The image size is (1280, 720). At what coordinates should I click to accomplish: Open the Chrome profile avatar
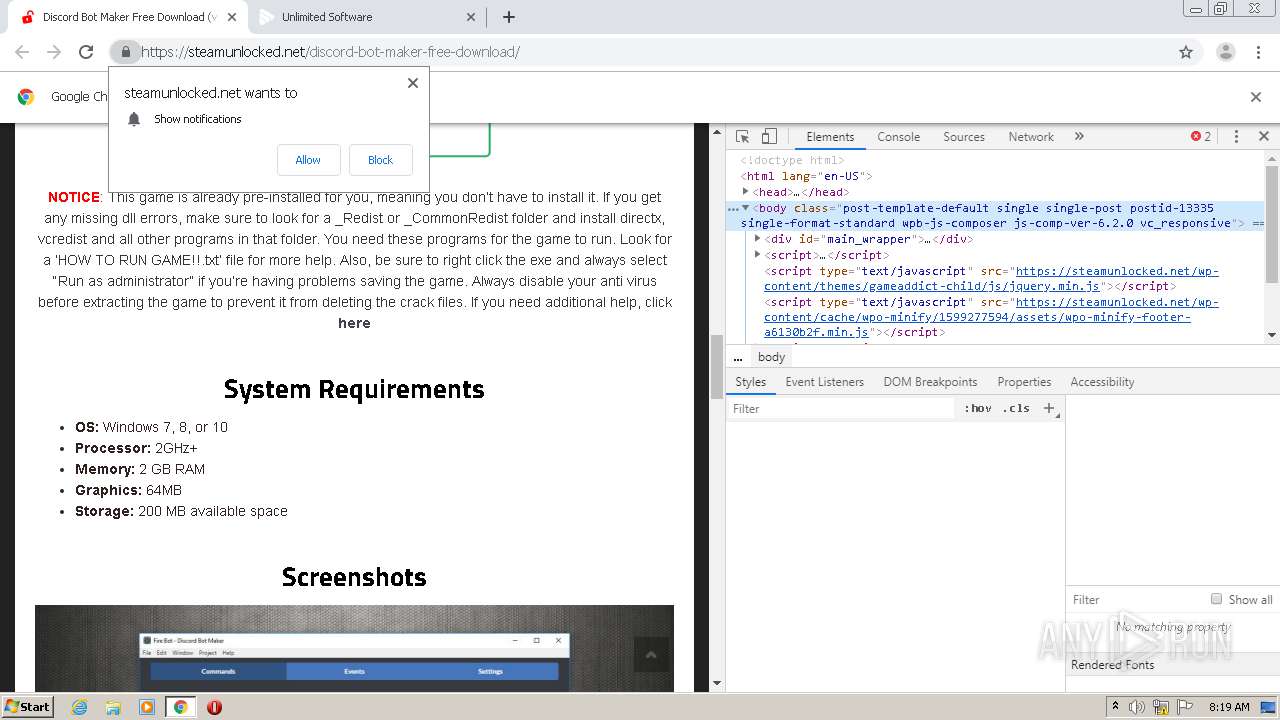pyautogui.click(x=1225, y=52)
